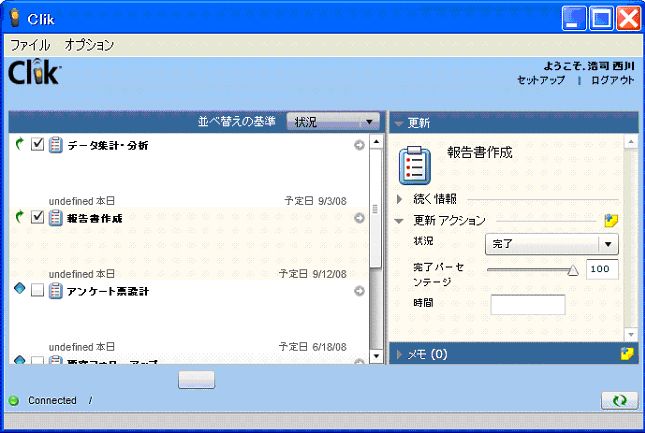This screenshot has height=433, width=645.
Task: Click the refresh button at bottom right
Action: [619, 400]
